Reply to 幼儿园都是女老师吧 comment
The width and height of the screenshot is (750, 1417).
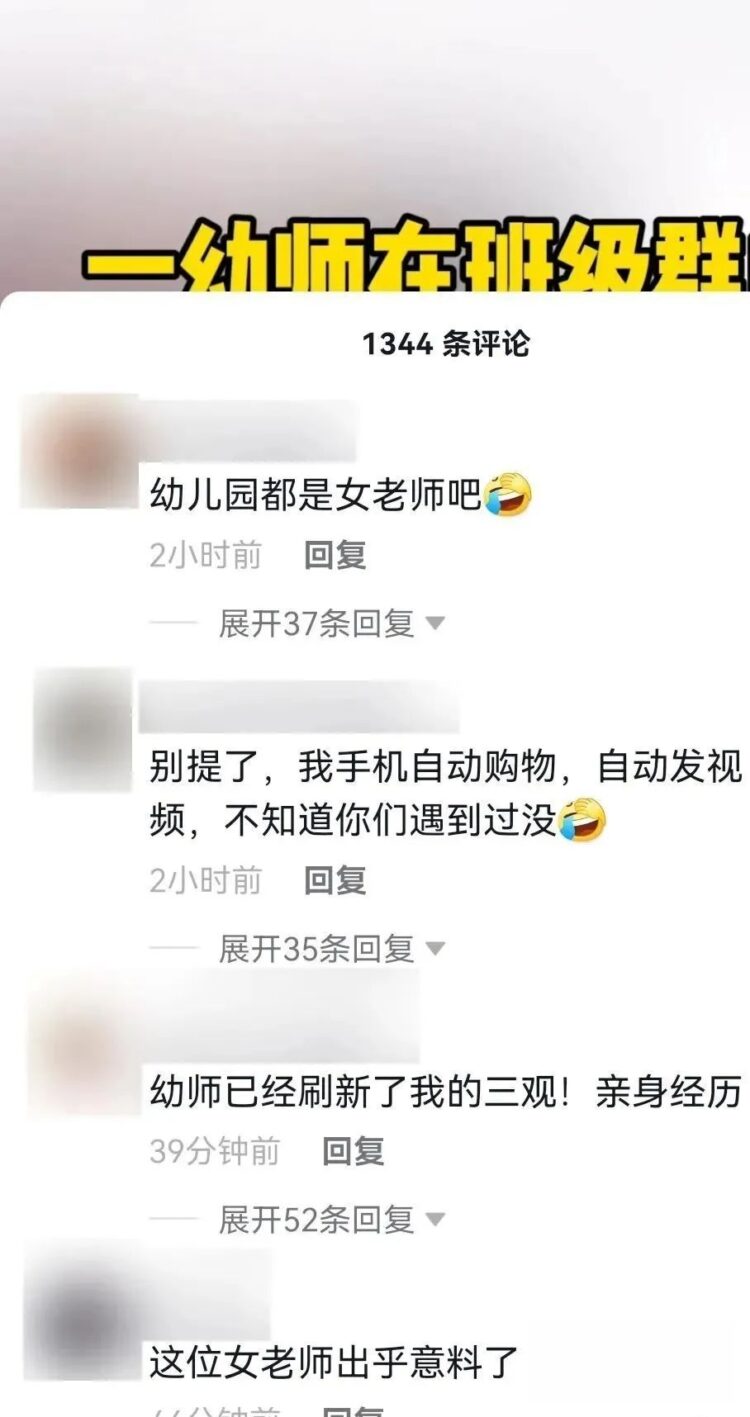pyautogui.click(x=335, y=555)
